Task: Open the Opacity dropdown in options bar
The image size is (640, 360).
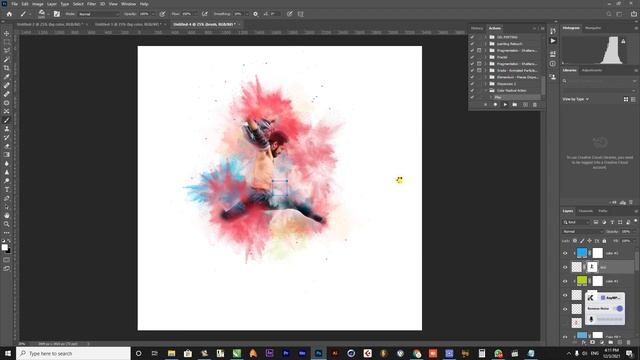Action: [x=153, y=14]
